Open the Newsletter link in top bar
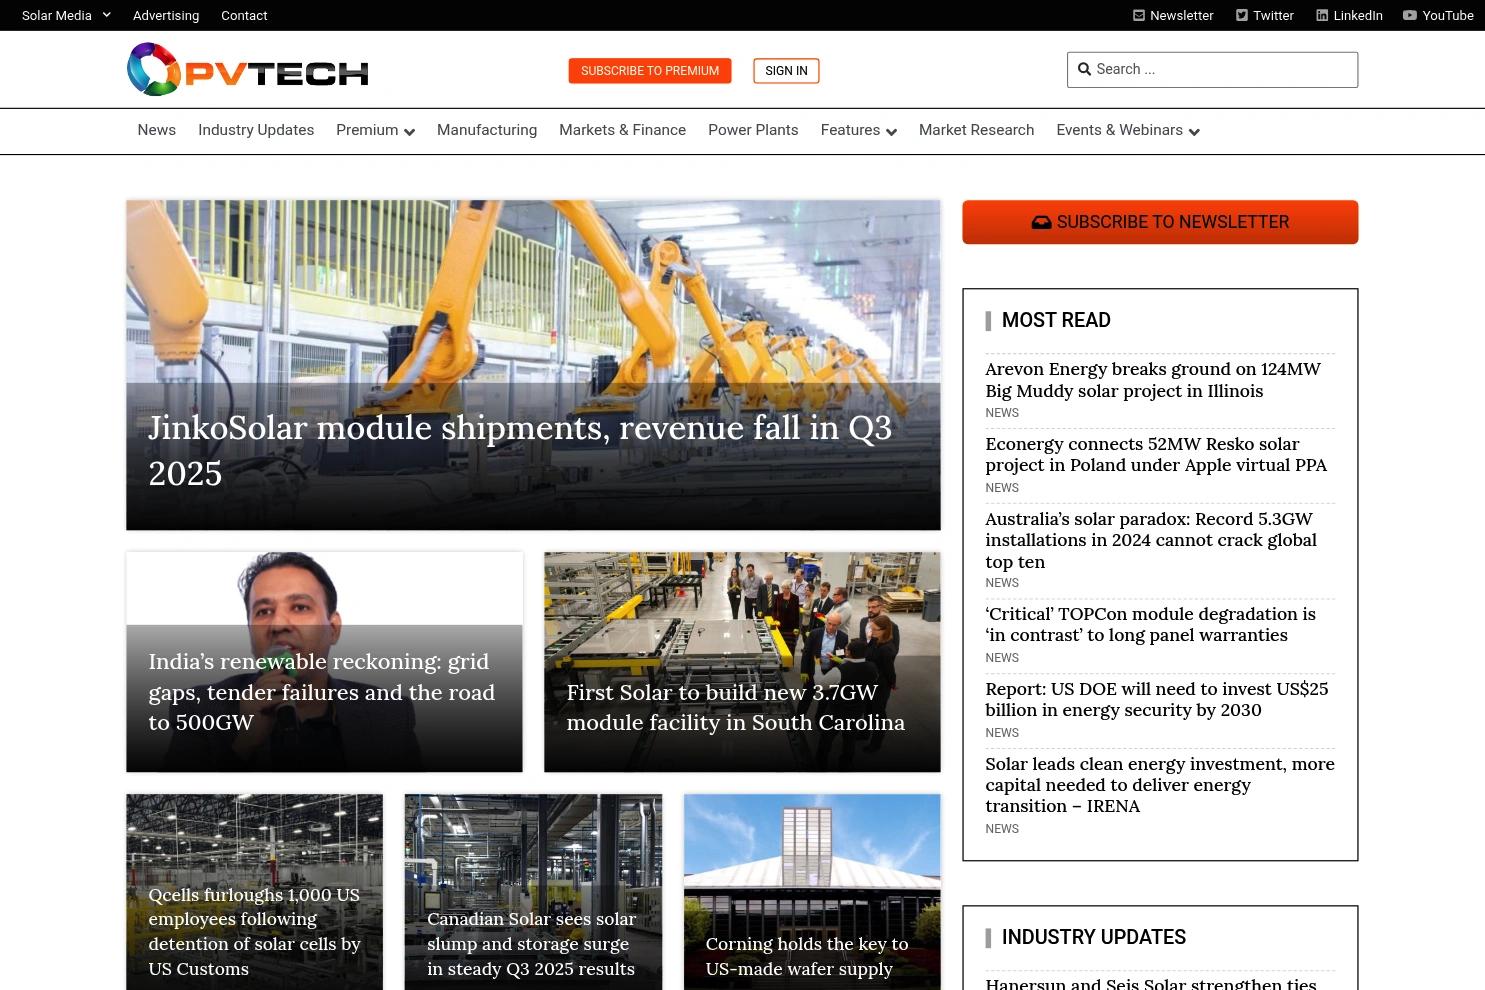Viewport: 1485px width, 990px height. [x=1182, y=15]
